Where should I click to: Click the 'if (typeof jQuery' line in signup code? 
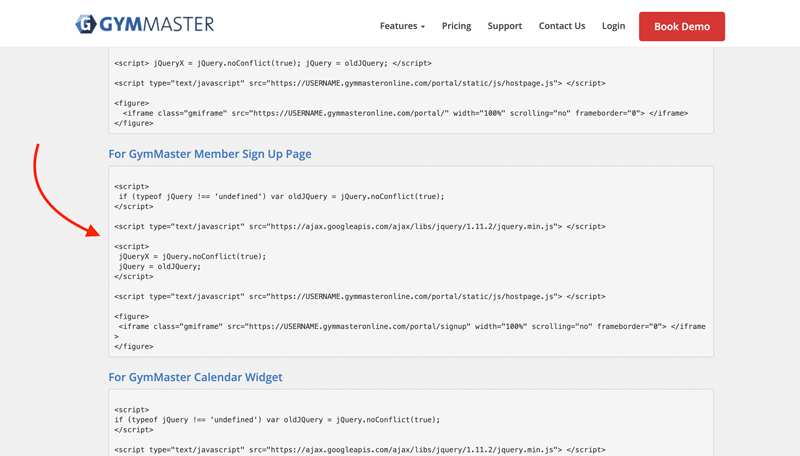(x=281, y=197)
